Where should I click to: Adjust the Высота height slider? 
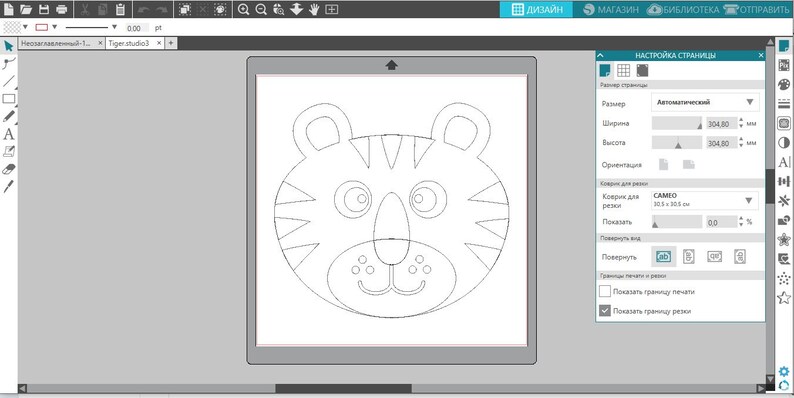(x=677, y=143)
